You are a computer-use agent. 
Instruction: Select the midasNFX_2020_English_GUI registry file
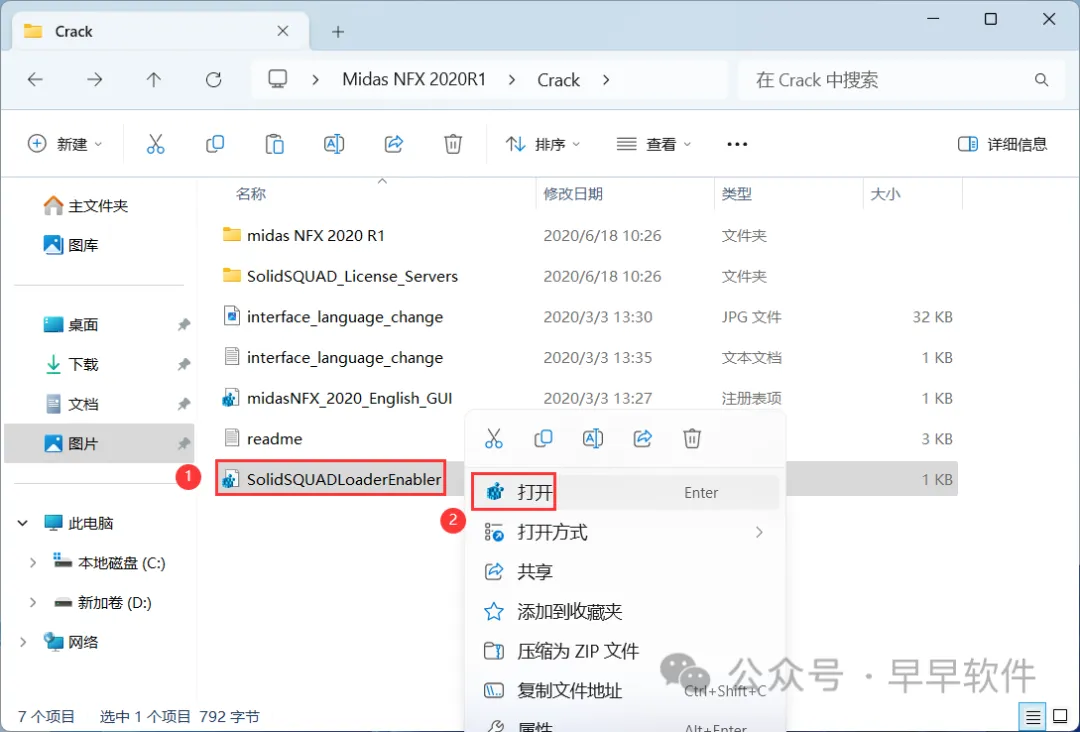tap(349, 398)
